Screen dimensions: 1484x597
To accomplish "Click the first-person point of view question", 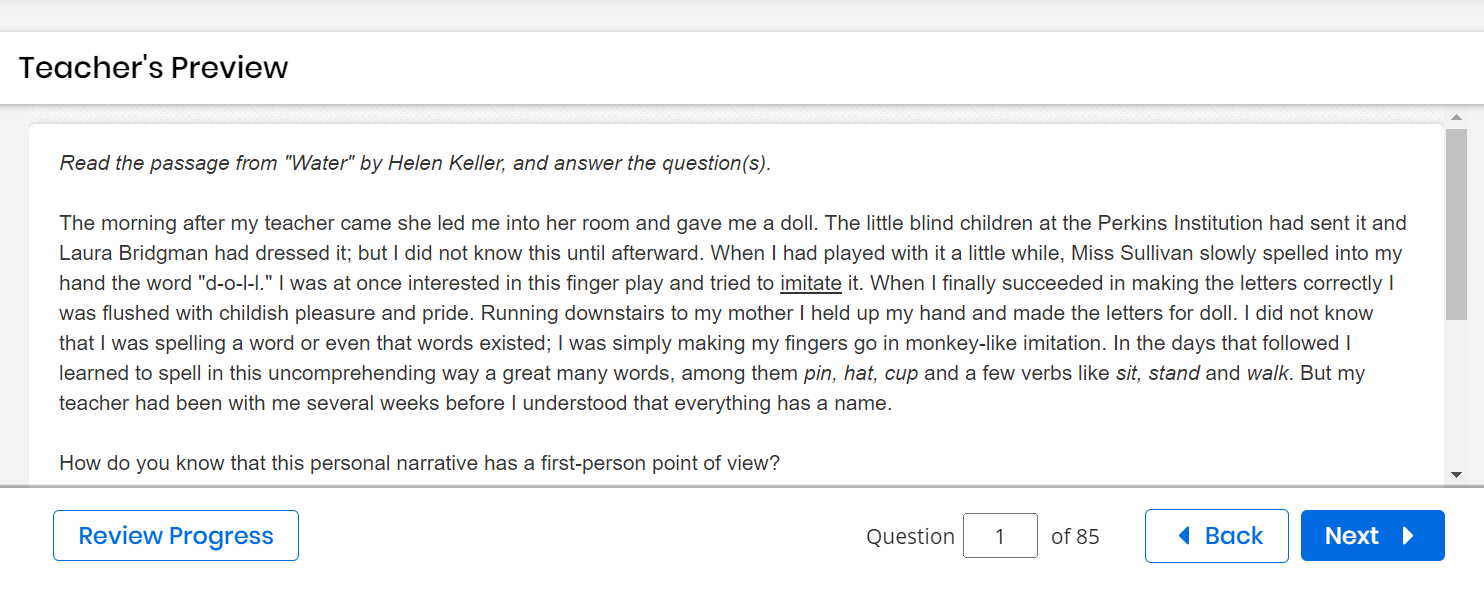I will pos(419,463).
